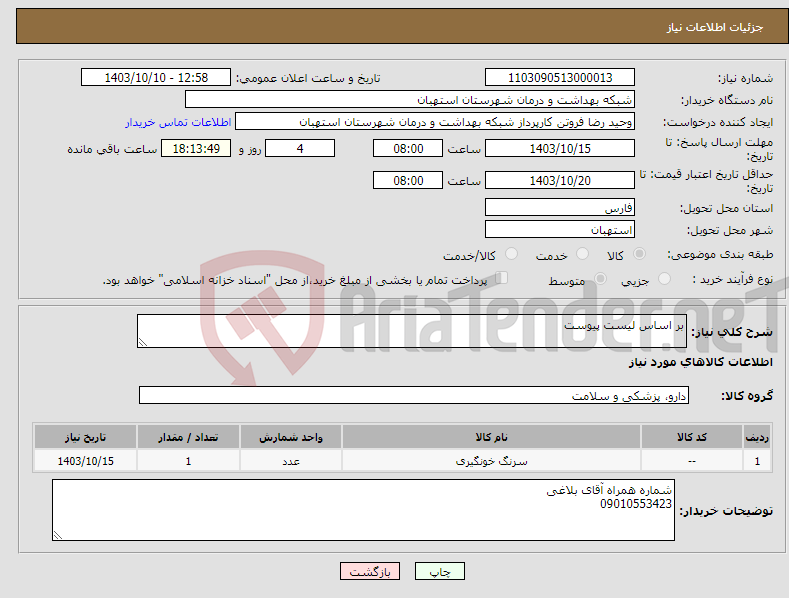Click the جزئیات اطلاعات نیاز header title
This screenshot has height=598, width=789.
[715, 27]
